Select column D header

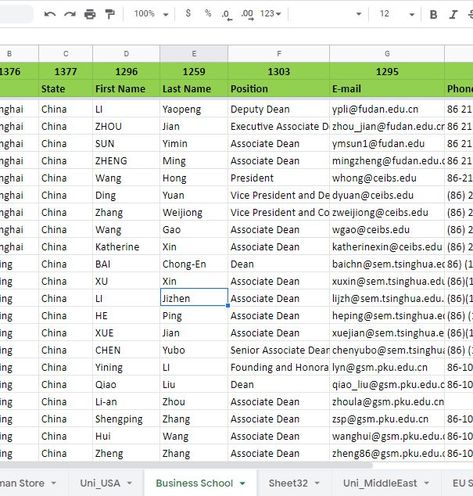pos(126,54)
